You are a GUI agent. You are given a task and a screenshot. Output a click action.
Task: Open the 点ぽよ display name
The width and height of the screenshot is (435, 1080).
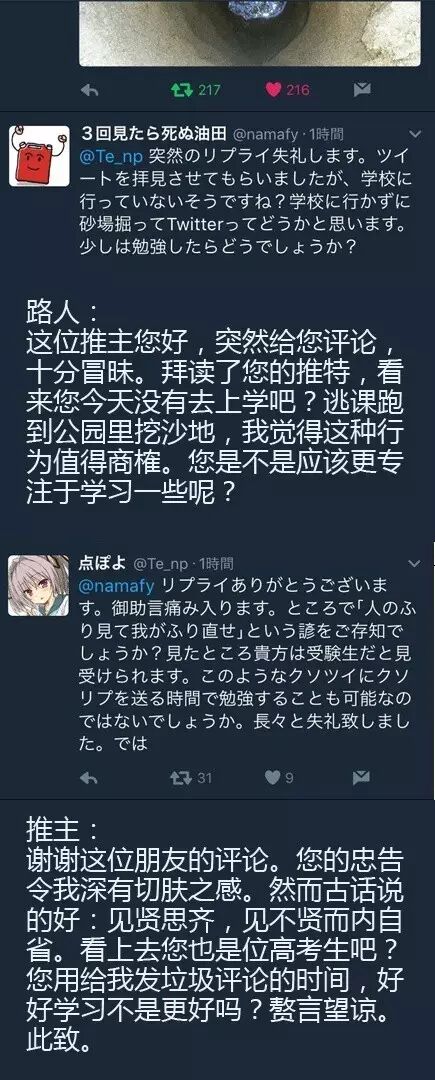(x=103, y=563)
